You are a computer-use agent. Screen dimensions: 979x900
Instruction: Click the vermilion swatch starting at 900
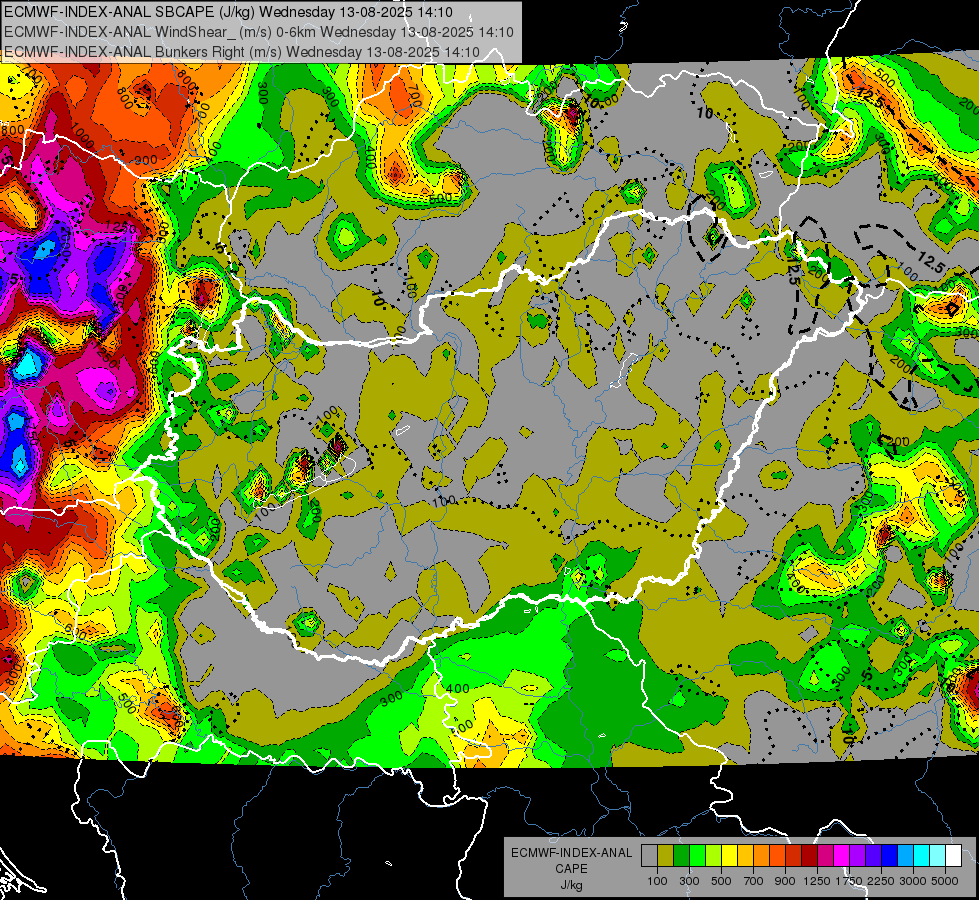tap(794, 856)
